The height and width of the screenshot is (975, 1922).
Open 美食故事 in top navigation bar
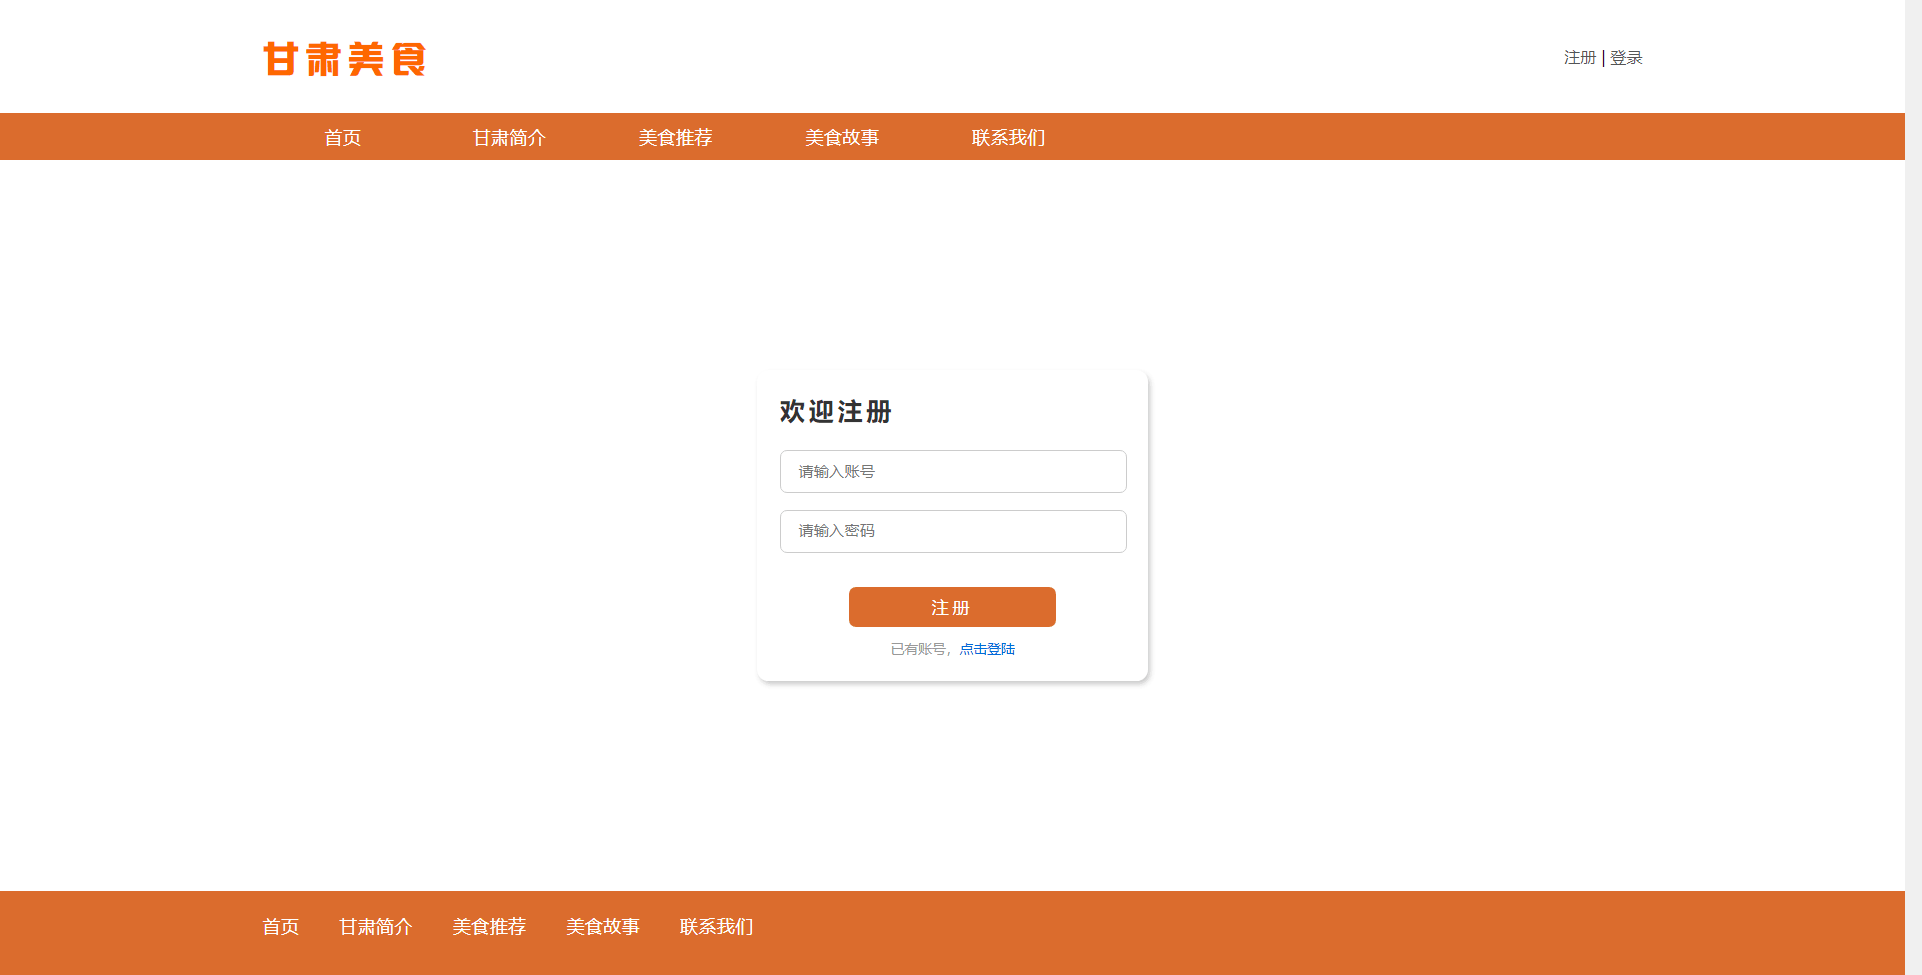[x=842, y=138]
